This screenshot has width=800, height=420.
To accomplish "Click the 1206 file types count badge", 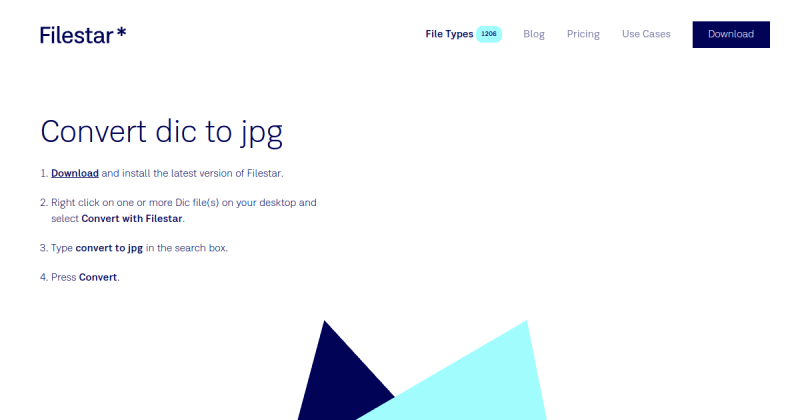I will point(489,34).
